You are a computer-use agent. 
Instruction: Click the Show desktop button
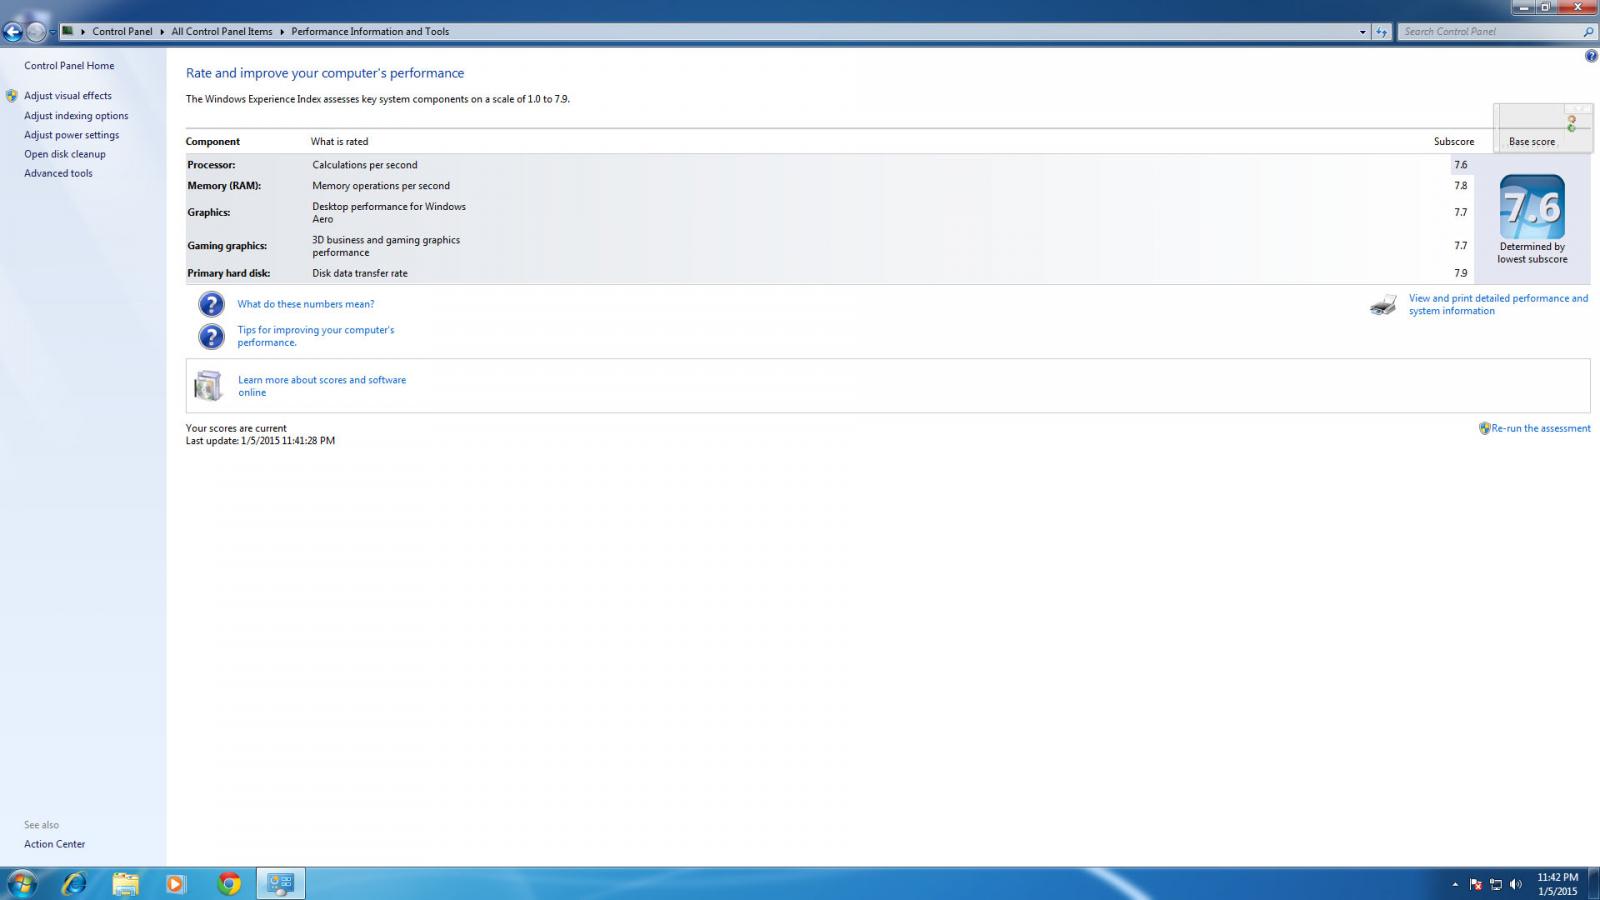click(x=1593, y=884)
